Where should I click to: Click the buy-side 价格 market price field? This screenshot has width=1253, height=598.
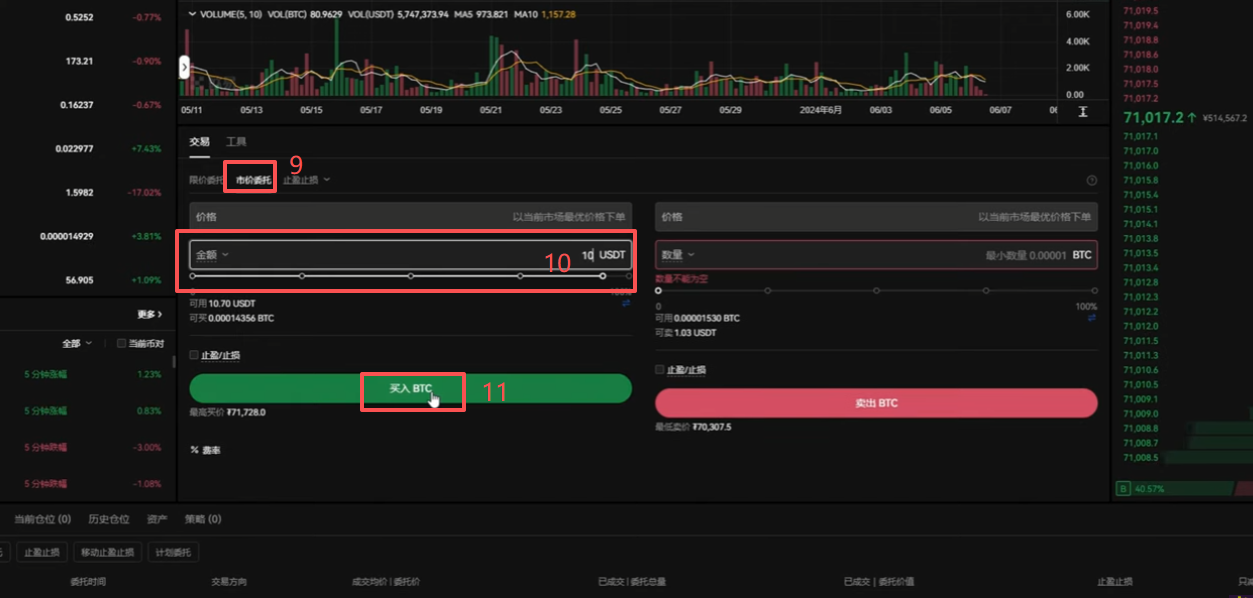point(410,216)
